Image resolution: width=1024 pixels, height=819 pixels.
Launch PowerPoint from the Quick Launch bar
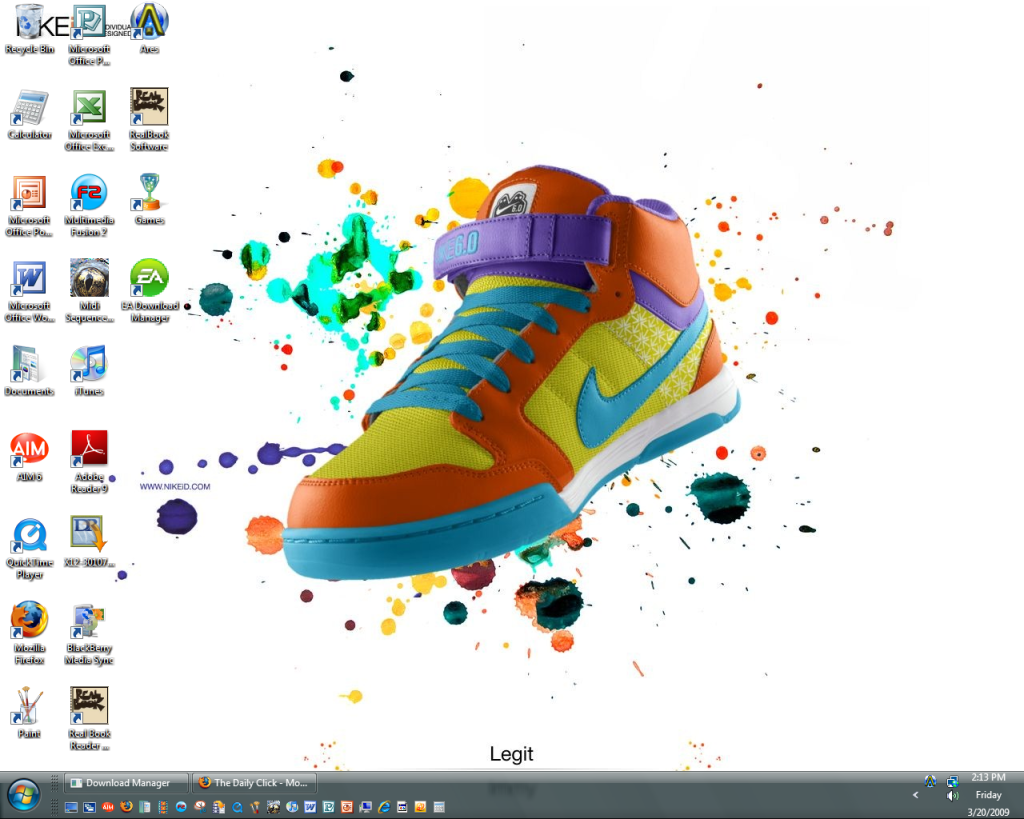[347, 807]
